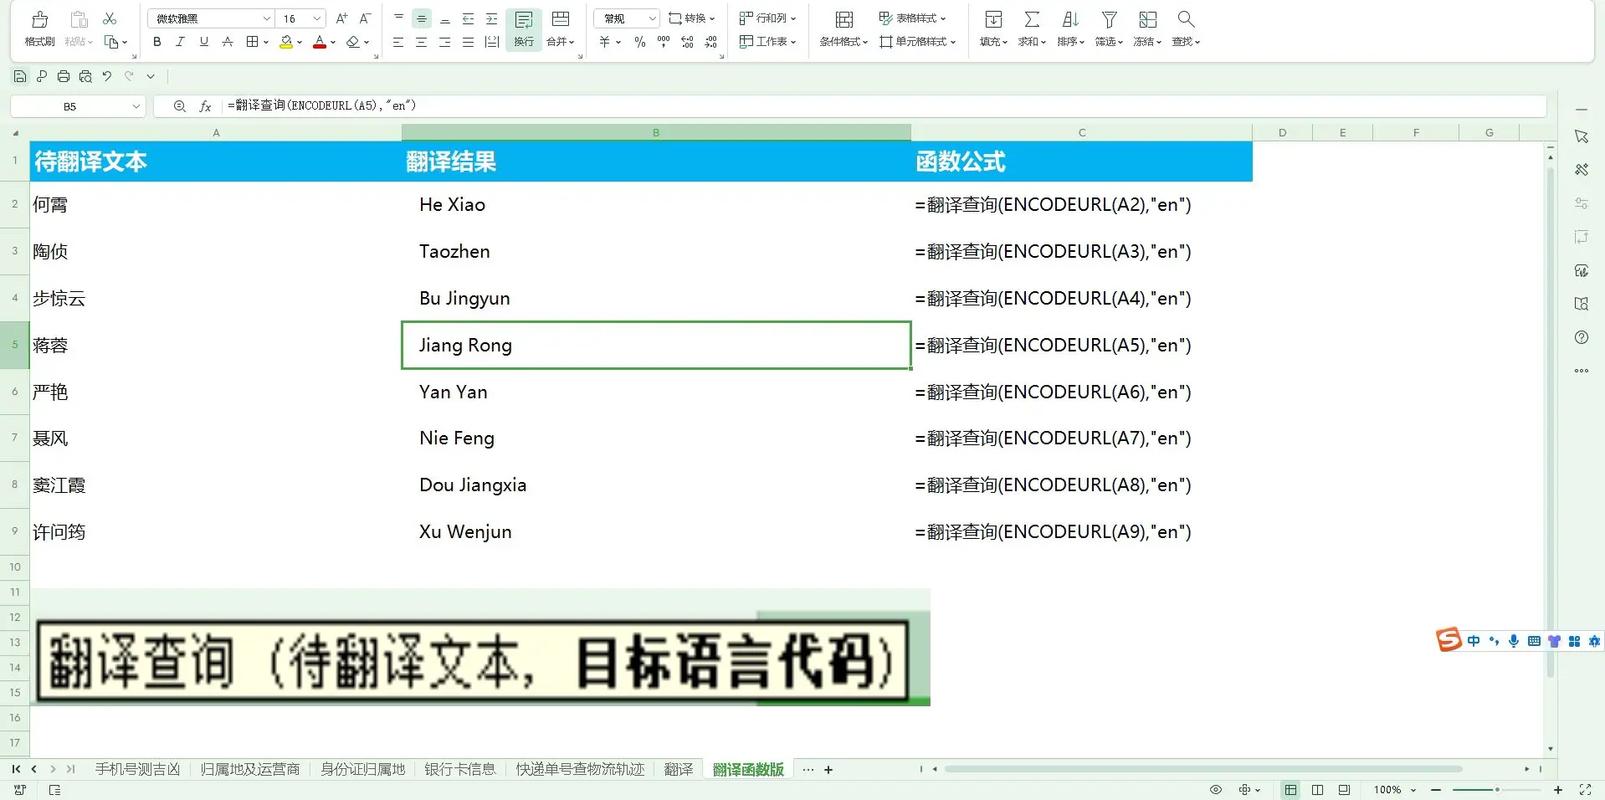Click the percent style icon

tap(640, 42)
